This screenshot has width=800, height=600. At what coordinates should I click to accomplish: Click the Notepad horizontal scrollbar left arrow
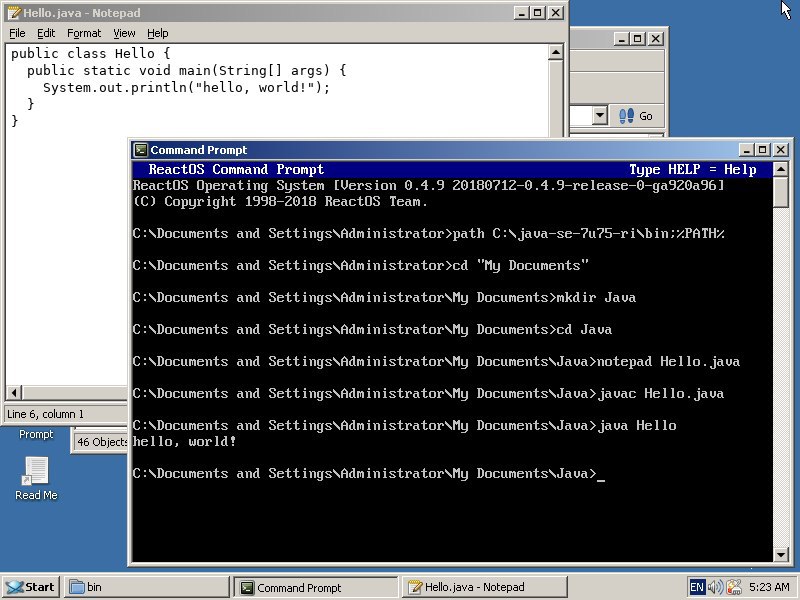(x=14, y=393)
